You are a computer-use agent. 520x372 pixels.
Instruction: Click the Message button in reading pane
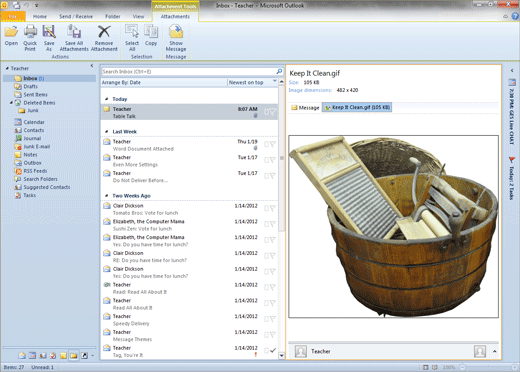[305, 108]
